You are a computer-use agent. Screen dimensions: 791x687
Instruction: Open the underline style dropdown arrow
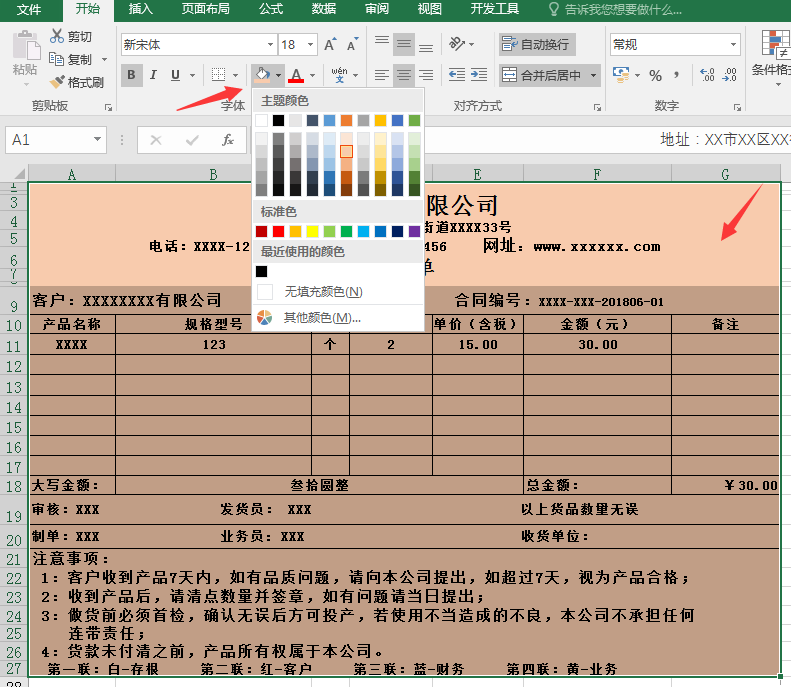(x=192, y=75)
